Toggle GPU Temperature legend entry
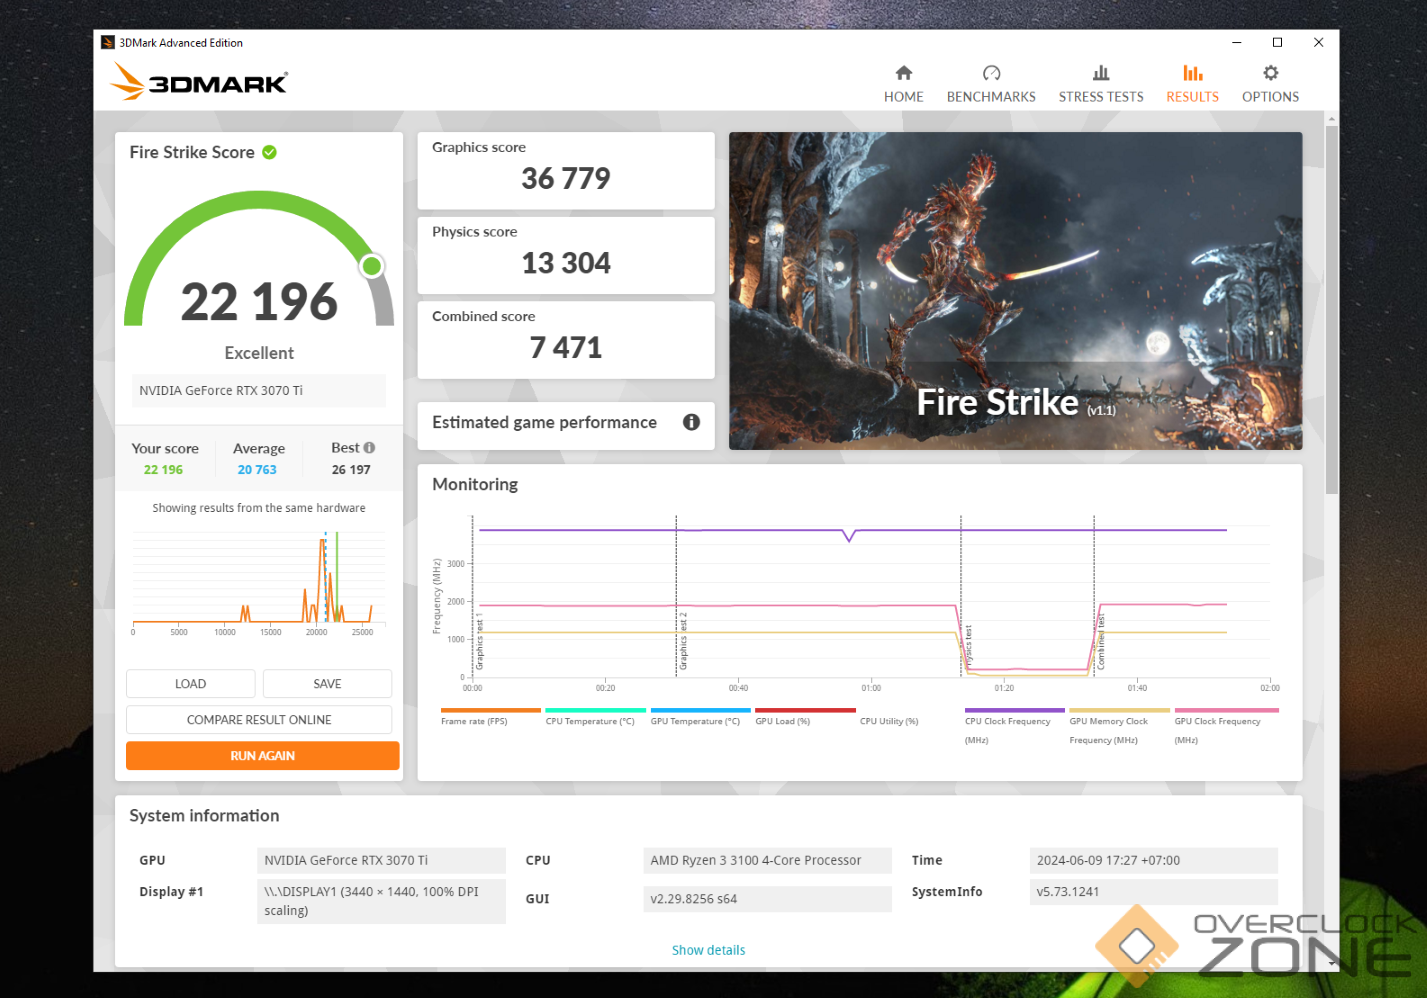 (695, 721)
